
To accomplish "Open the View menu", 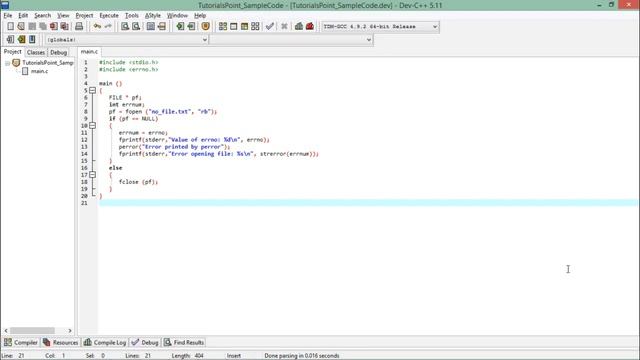I will pos(63,16).
